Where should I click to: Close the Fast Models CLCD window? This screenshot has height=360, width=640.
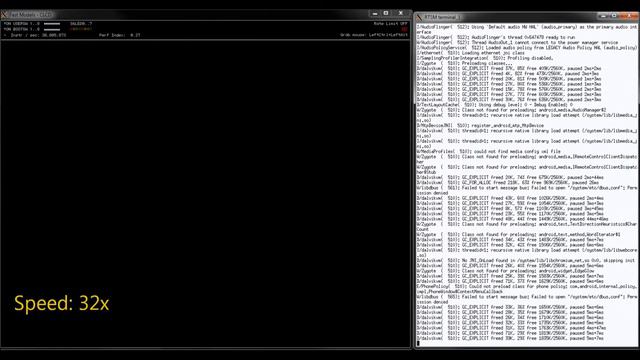[400, 13]
